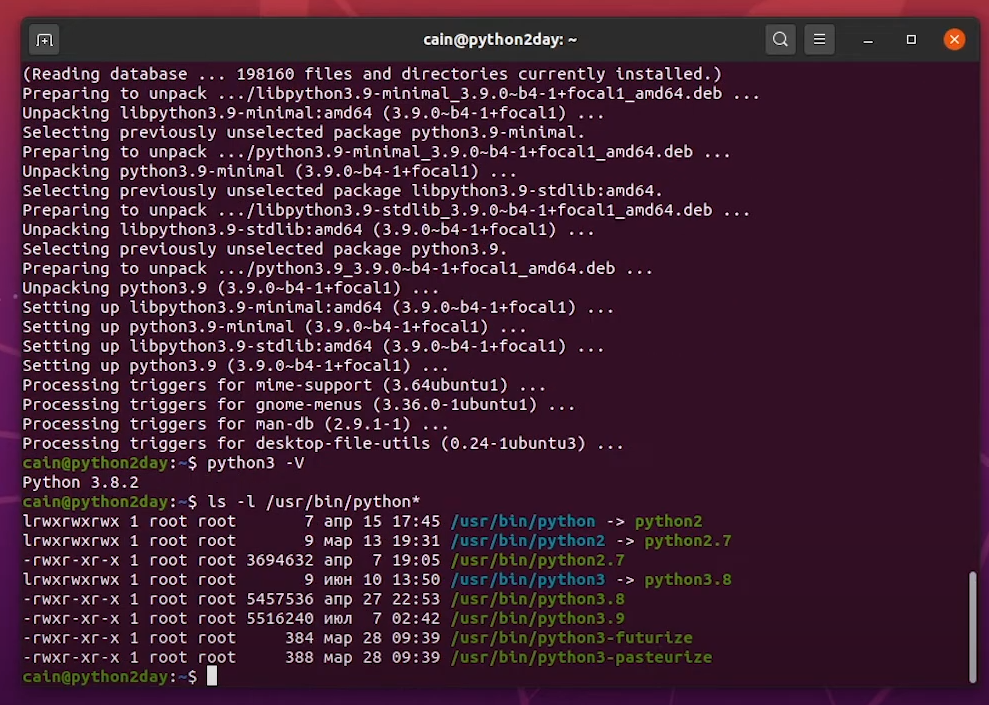Click the close window button
Viewport: 989px width, 705px height.
click(954, 38)
